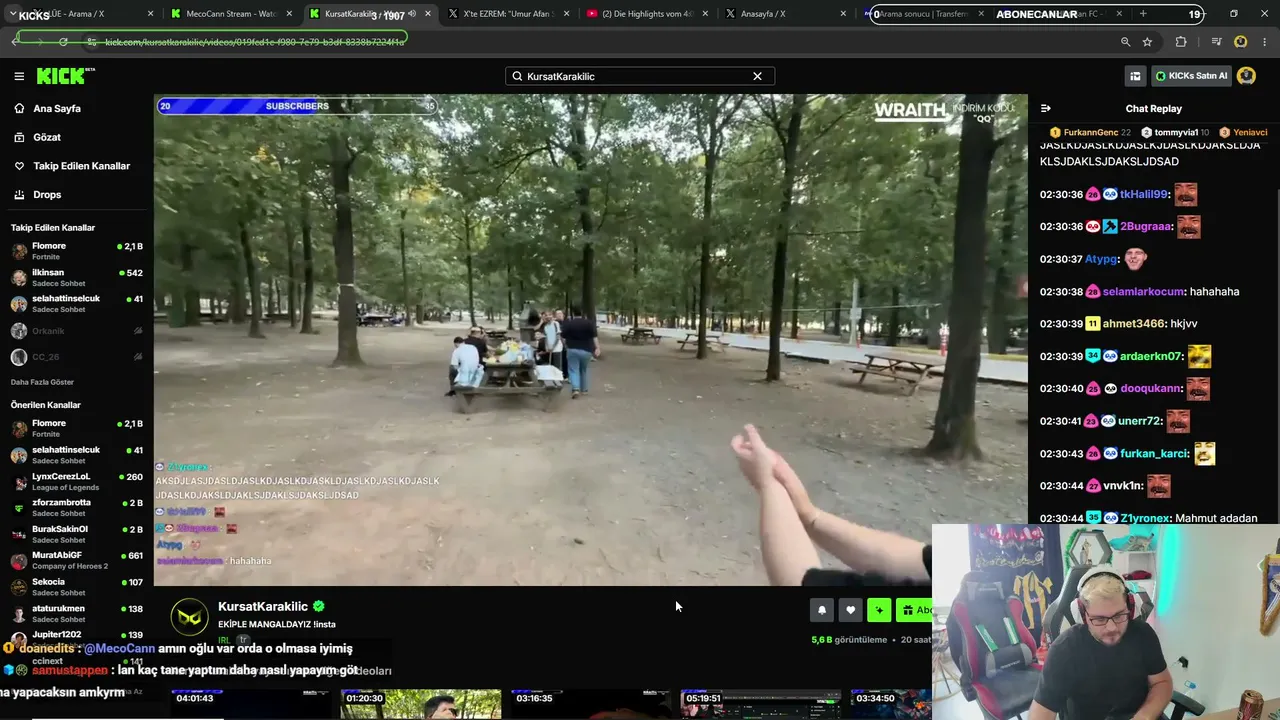Click username unerr72 in chat replay
The height and width of the screenshot is (720, 1280).
point(1141,421)
